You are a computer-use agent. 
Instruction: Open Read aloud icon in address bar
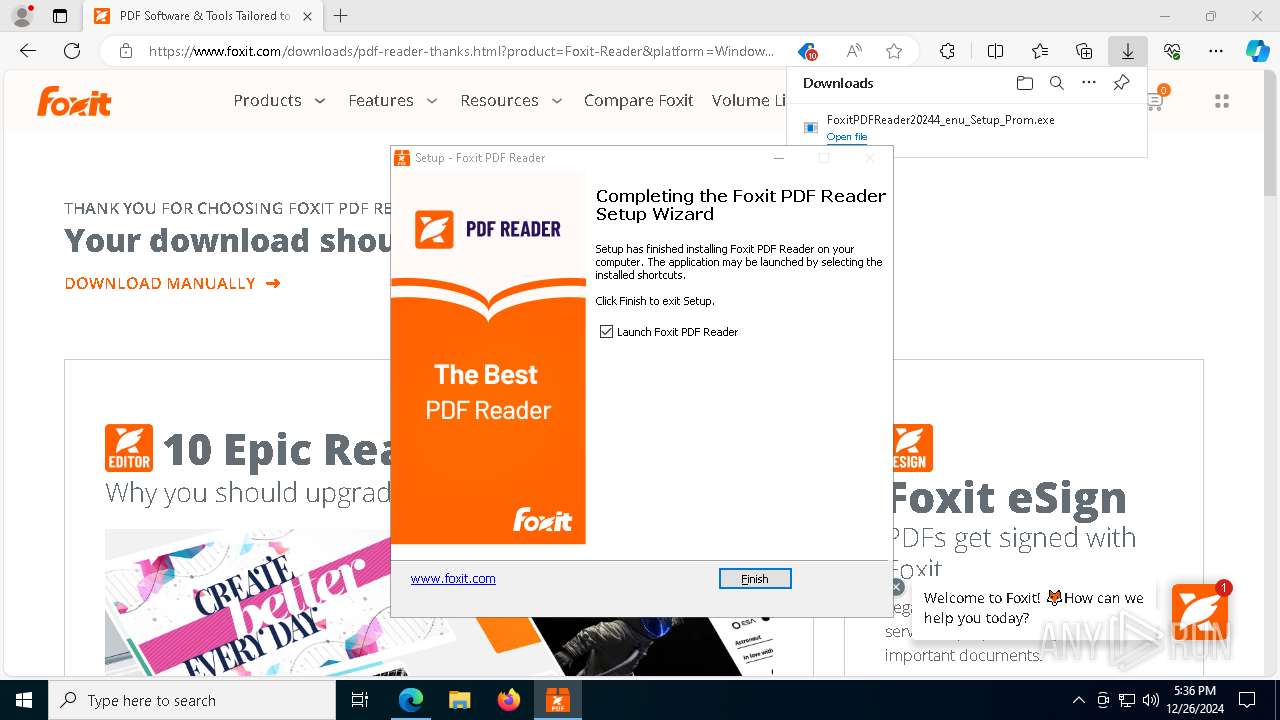[854, 51]
